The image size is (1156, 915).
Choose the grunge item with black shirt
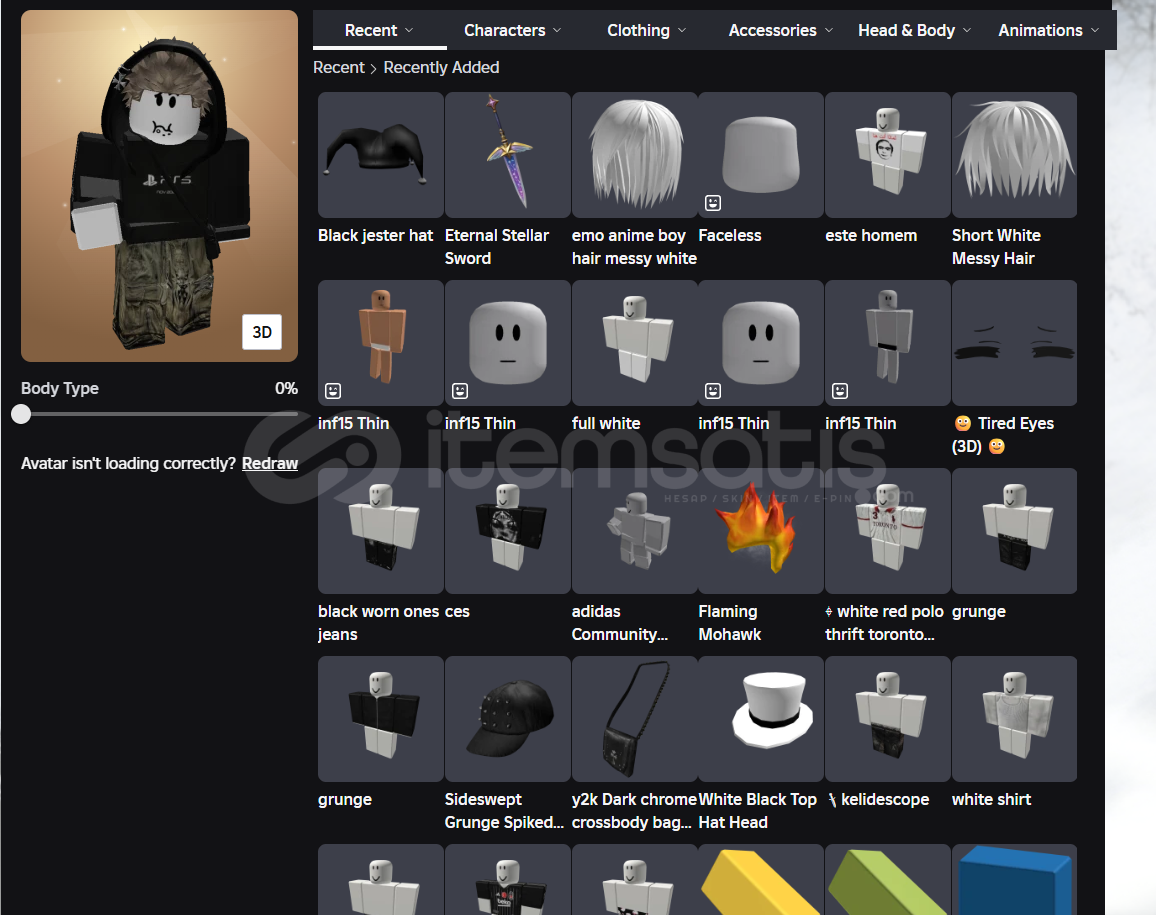(380, 719)
